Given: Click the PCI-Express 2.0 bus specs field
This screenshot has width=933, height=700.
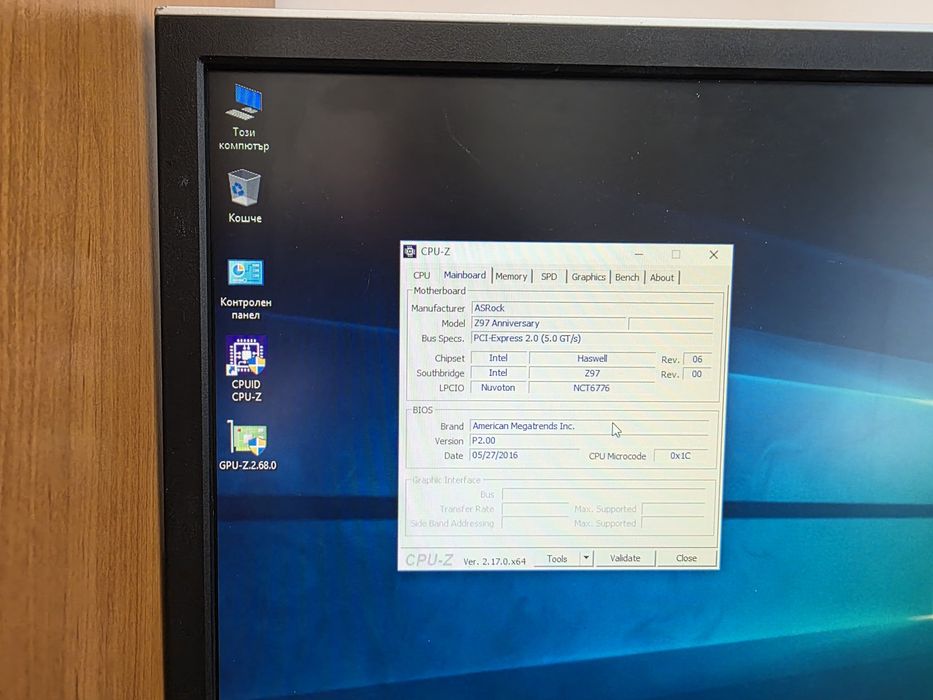Looking at the screenshot, I should pyautogui.click(x=592, y=338).
